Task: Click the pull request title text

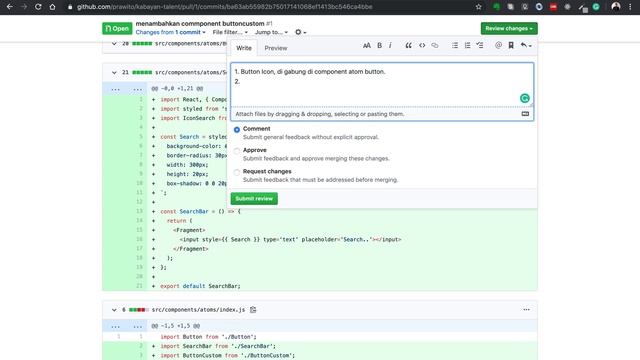Action: coord(200,24)
